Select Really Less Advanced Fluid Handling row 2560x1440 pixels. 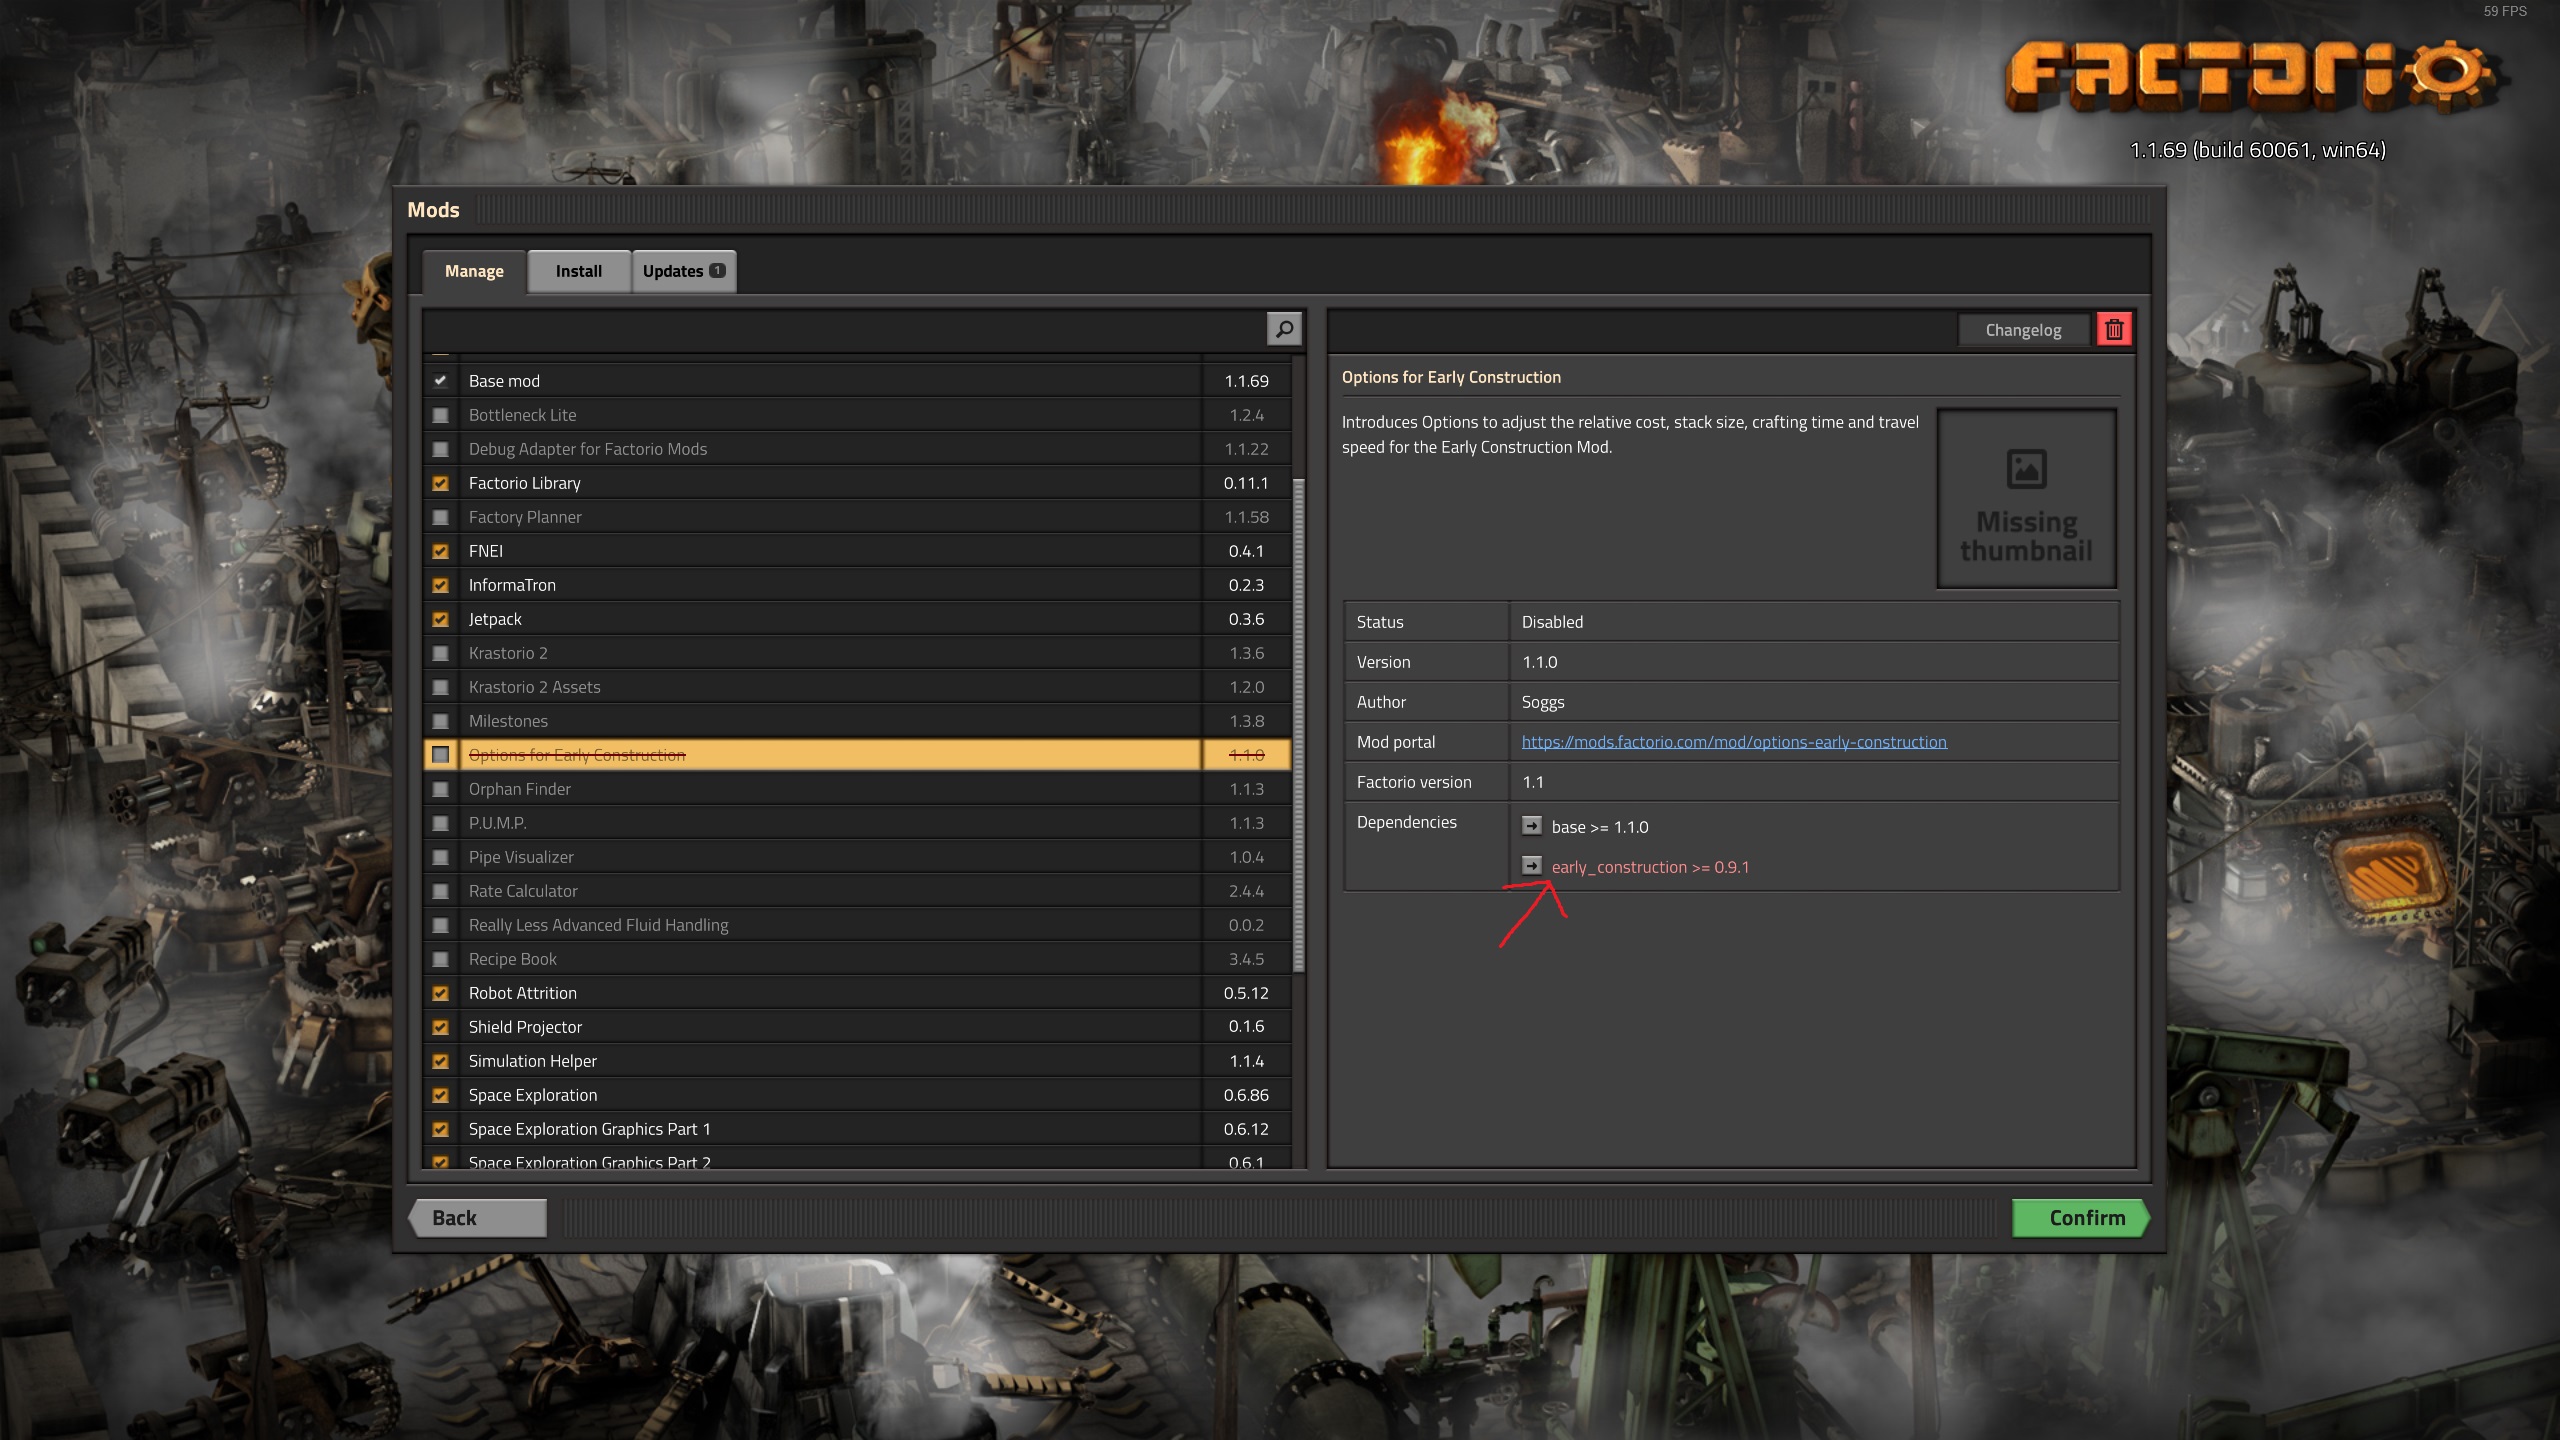pyautogui.click(x=856, y=925)
